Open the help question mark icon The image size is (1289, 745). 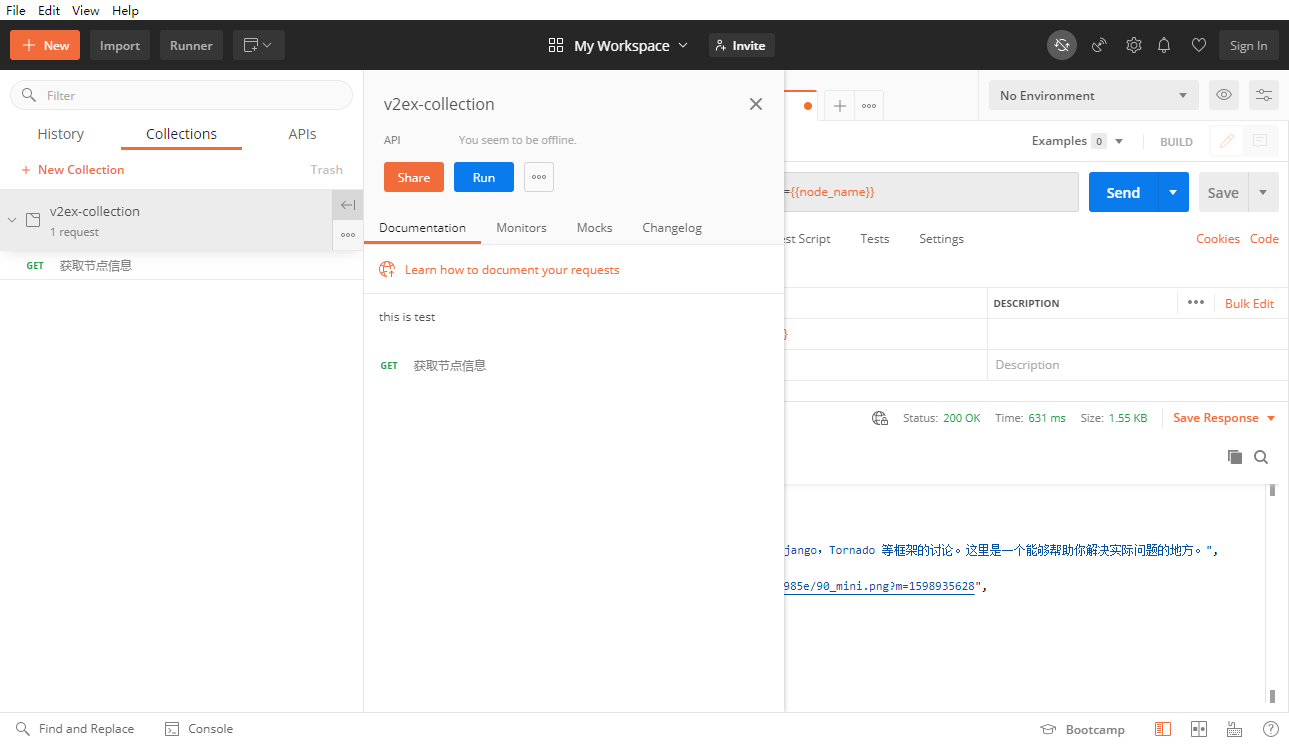(x=1271, y=729)
